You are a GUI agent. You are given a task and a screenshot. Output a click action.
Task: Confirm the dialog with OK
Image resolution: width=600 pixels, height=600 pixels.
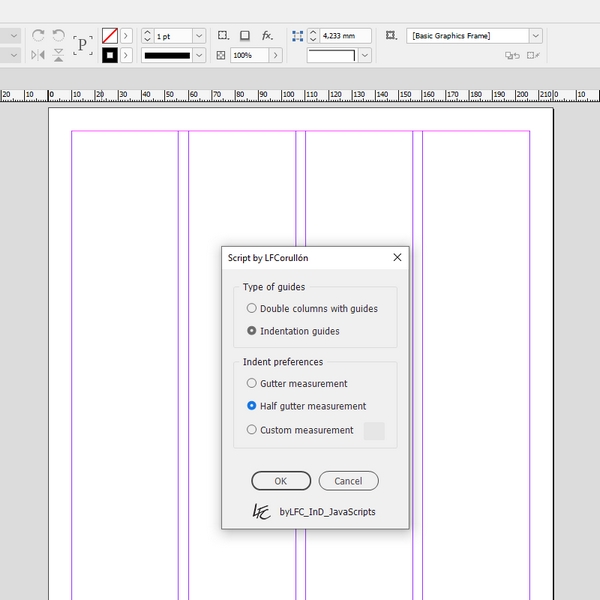click(x=281, y=481)
